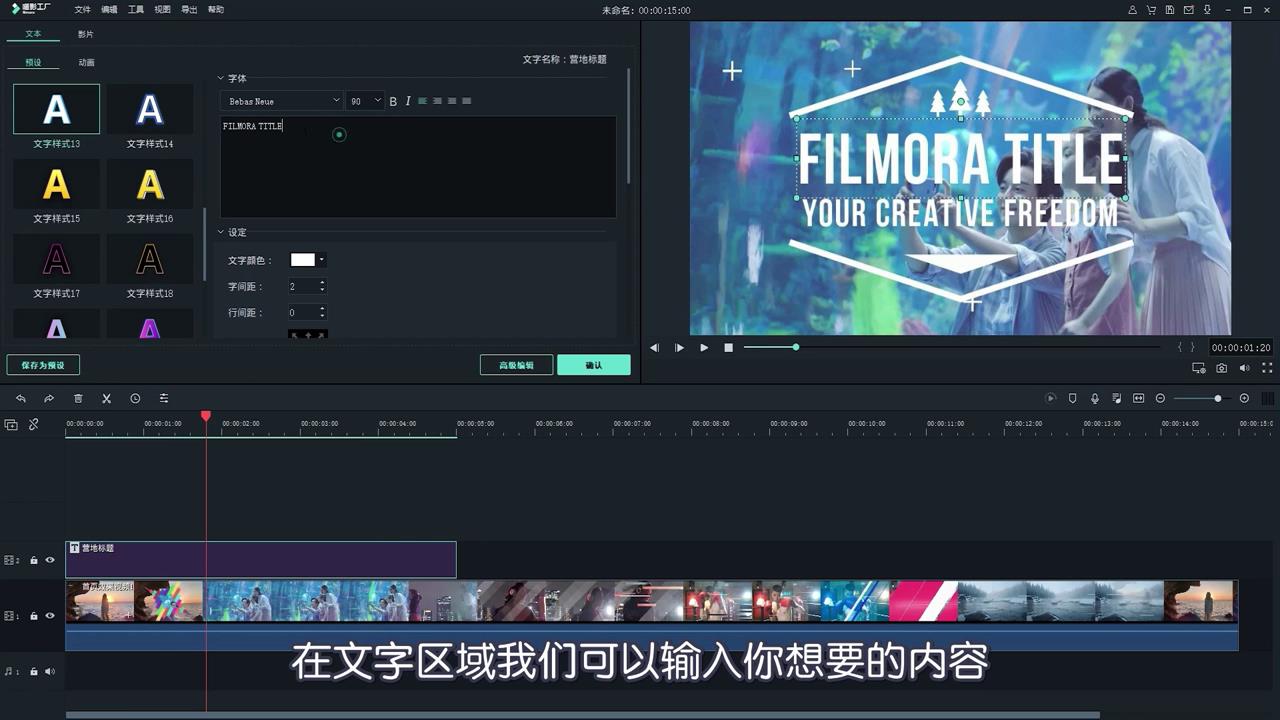1280x720 pixels.
Task: Open the 工具 menu
Action: click(136, 10)
